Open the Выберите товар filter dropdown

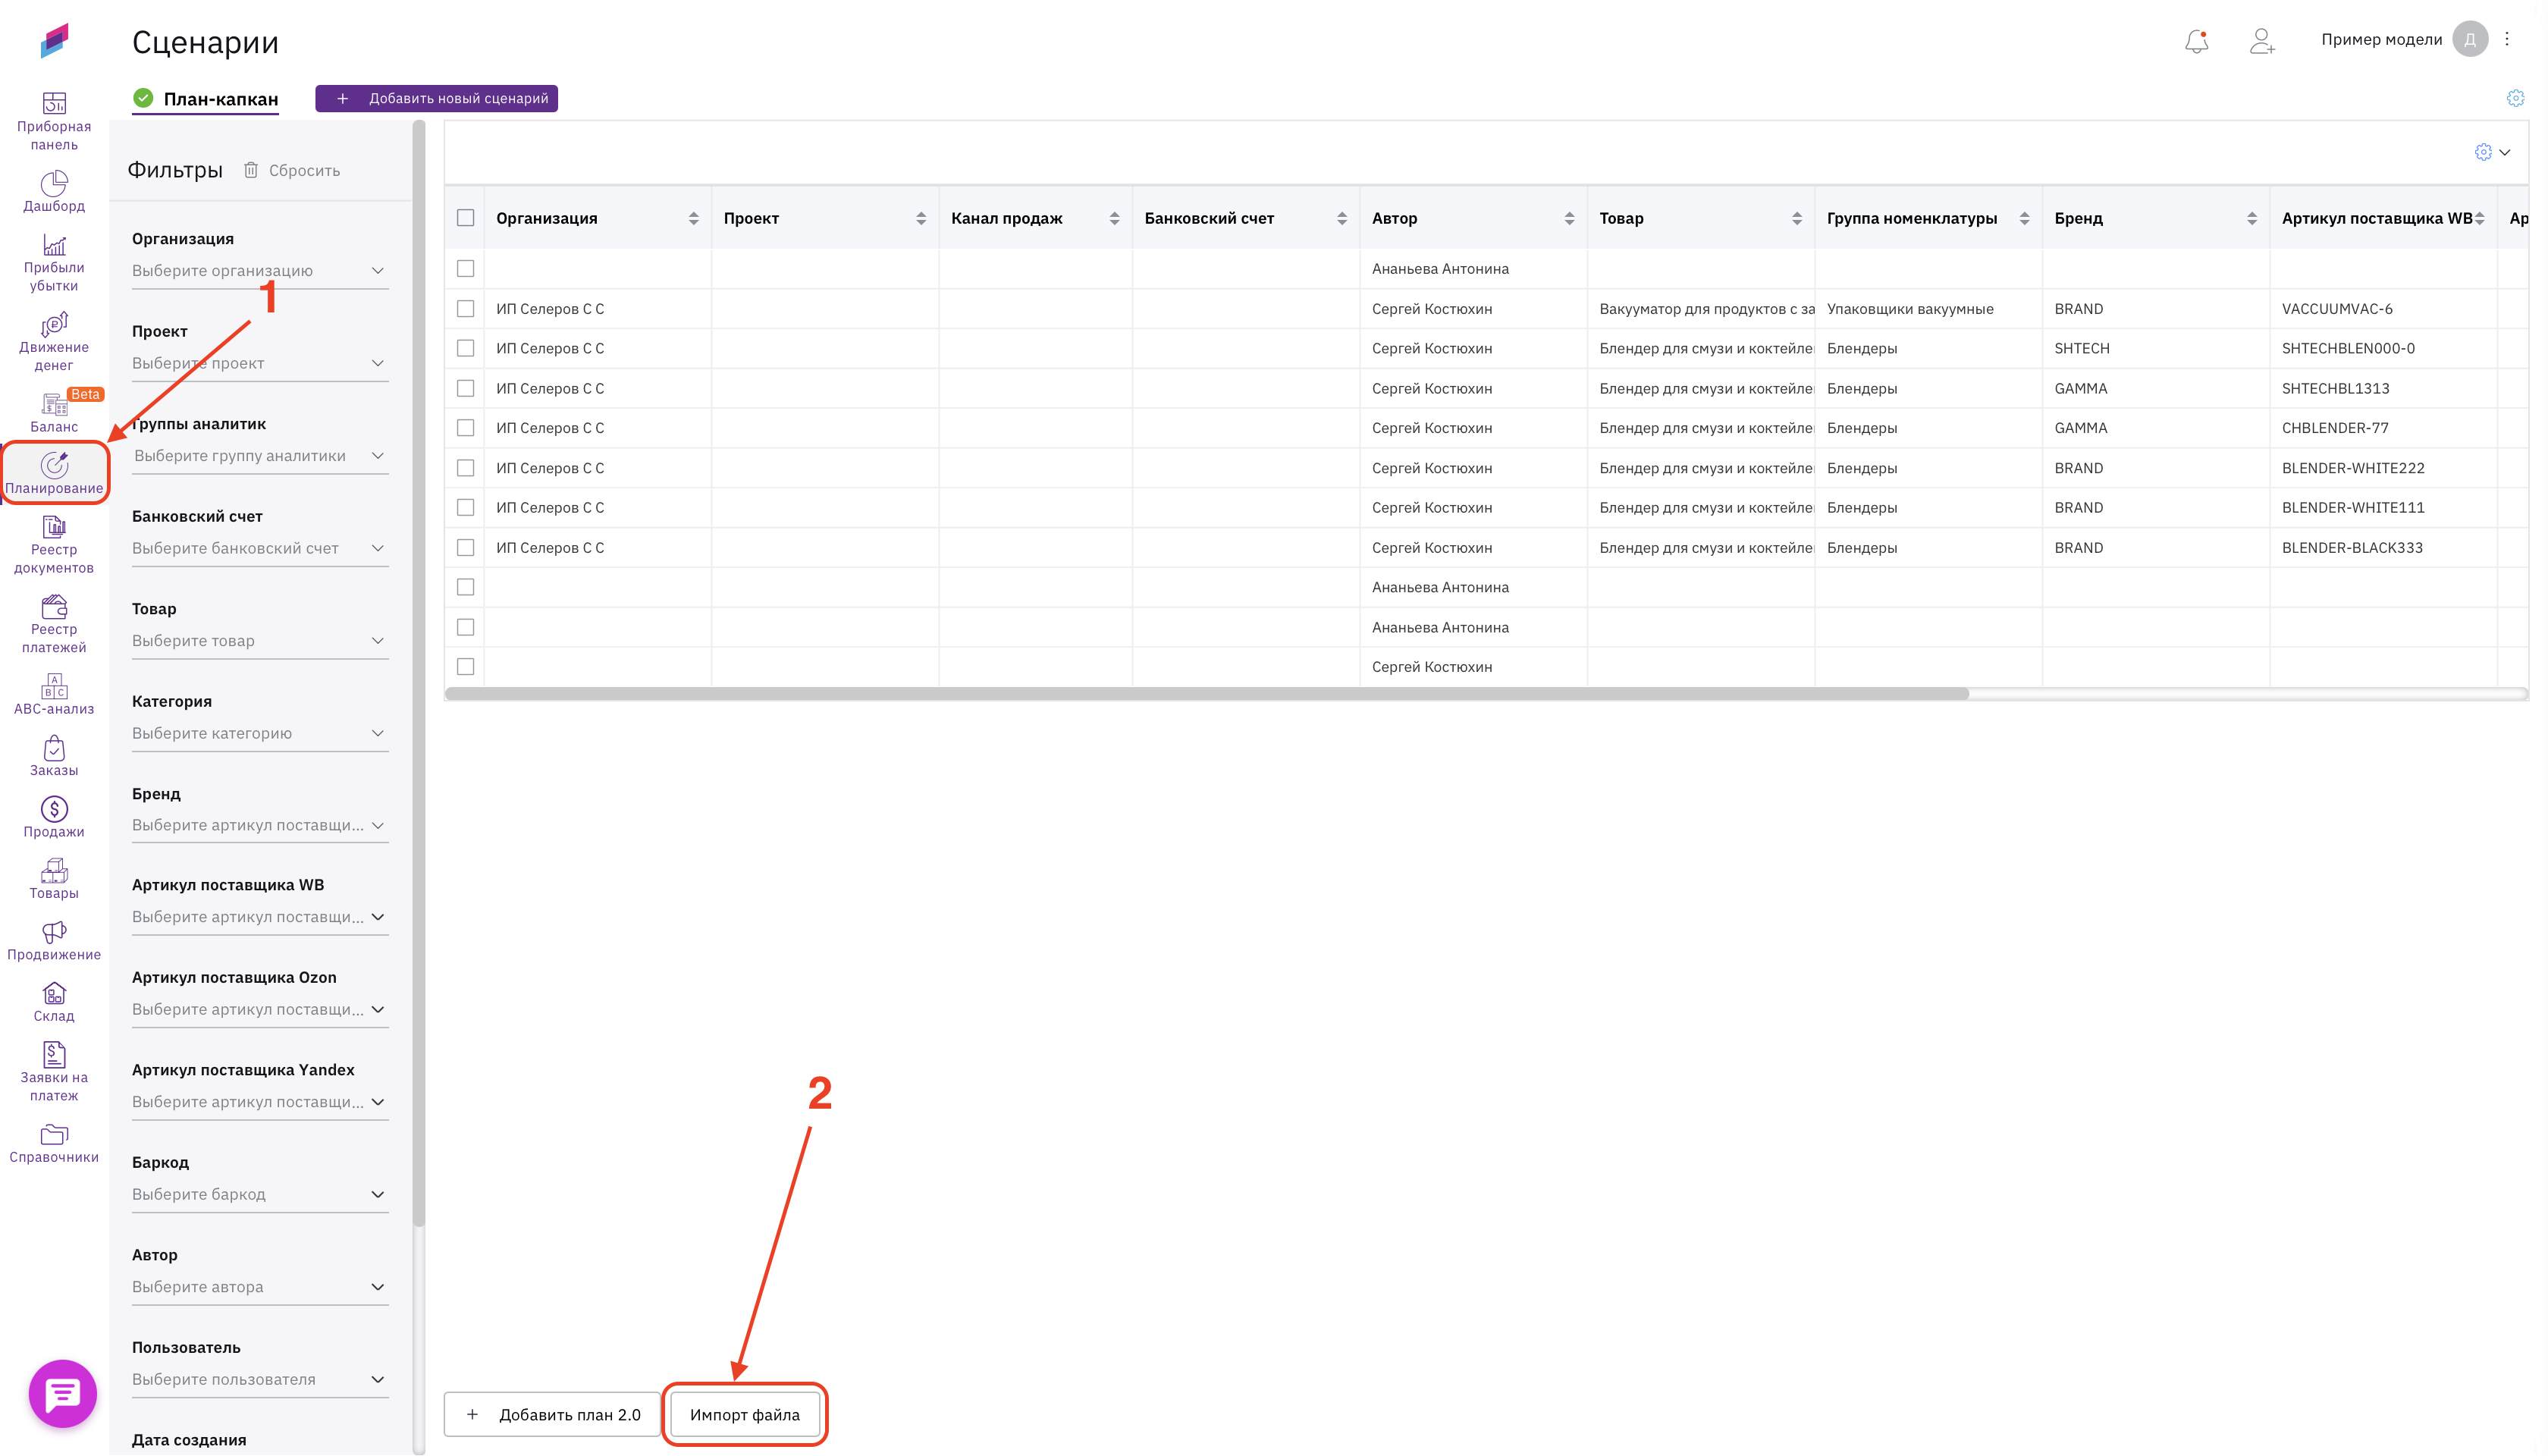coord(259,641)
